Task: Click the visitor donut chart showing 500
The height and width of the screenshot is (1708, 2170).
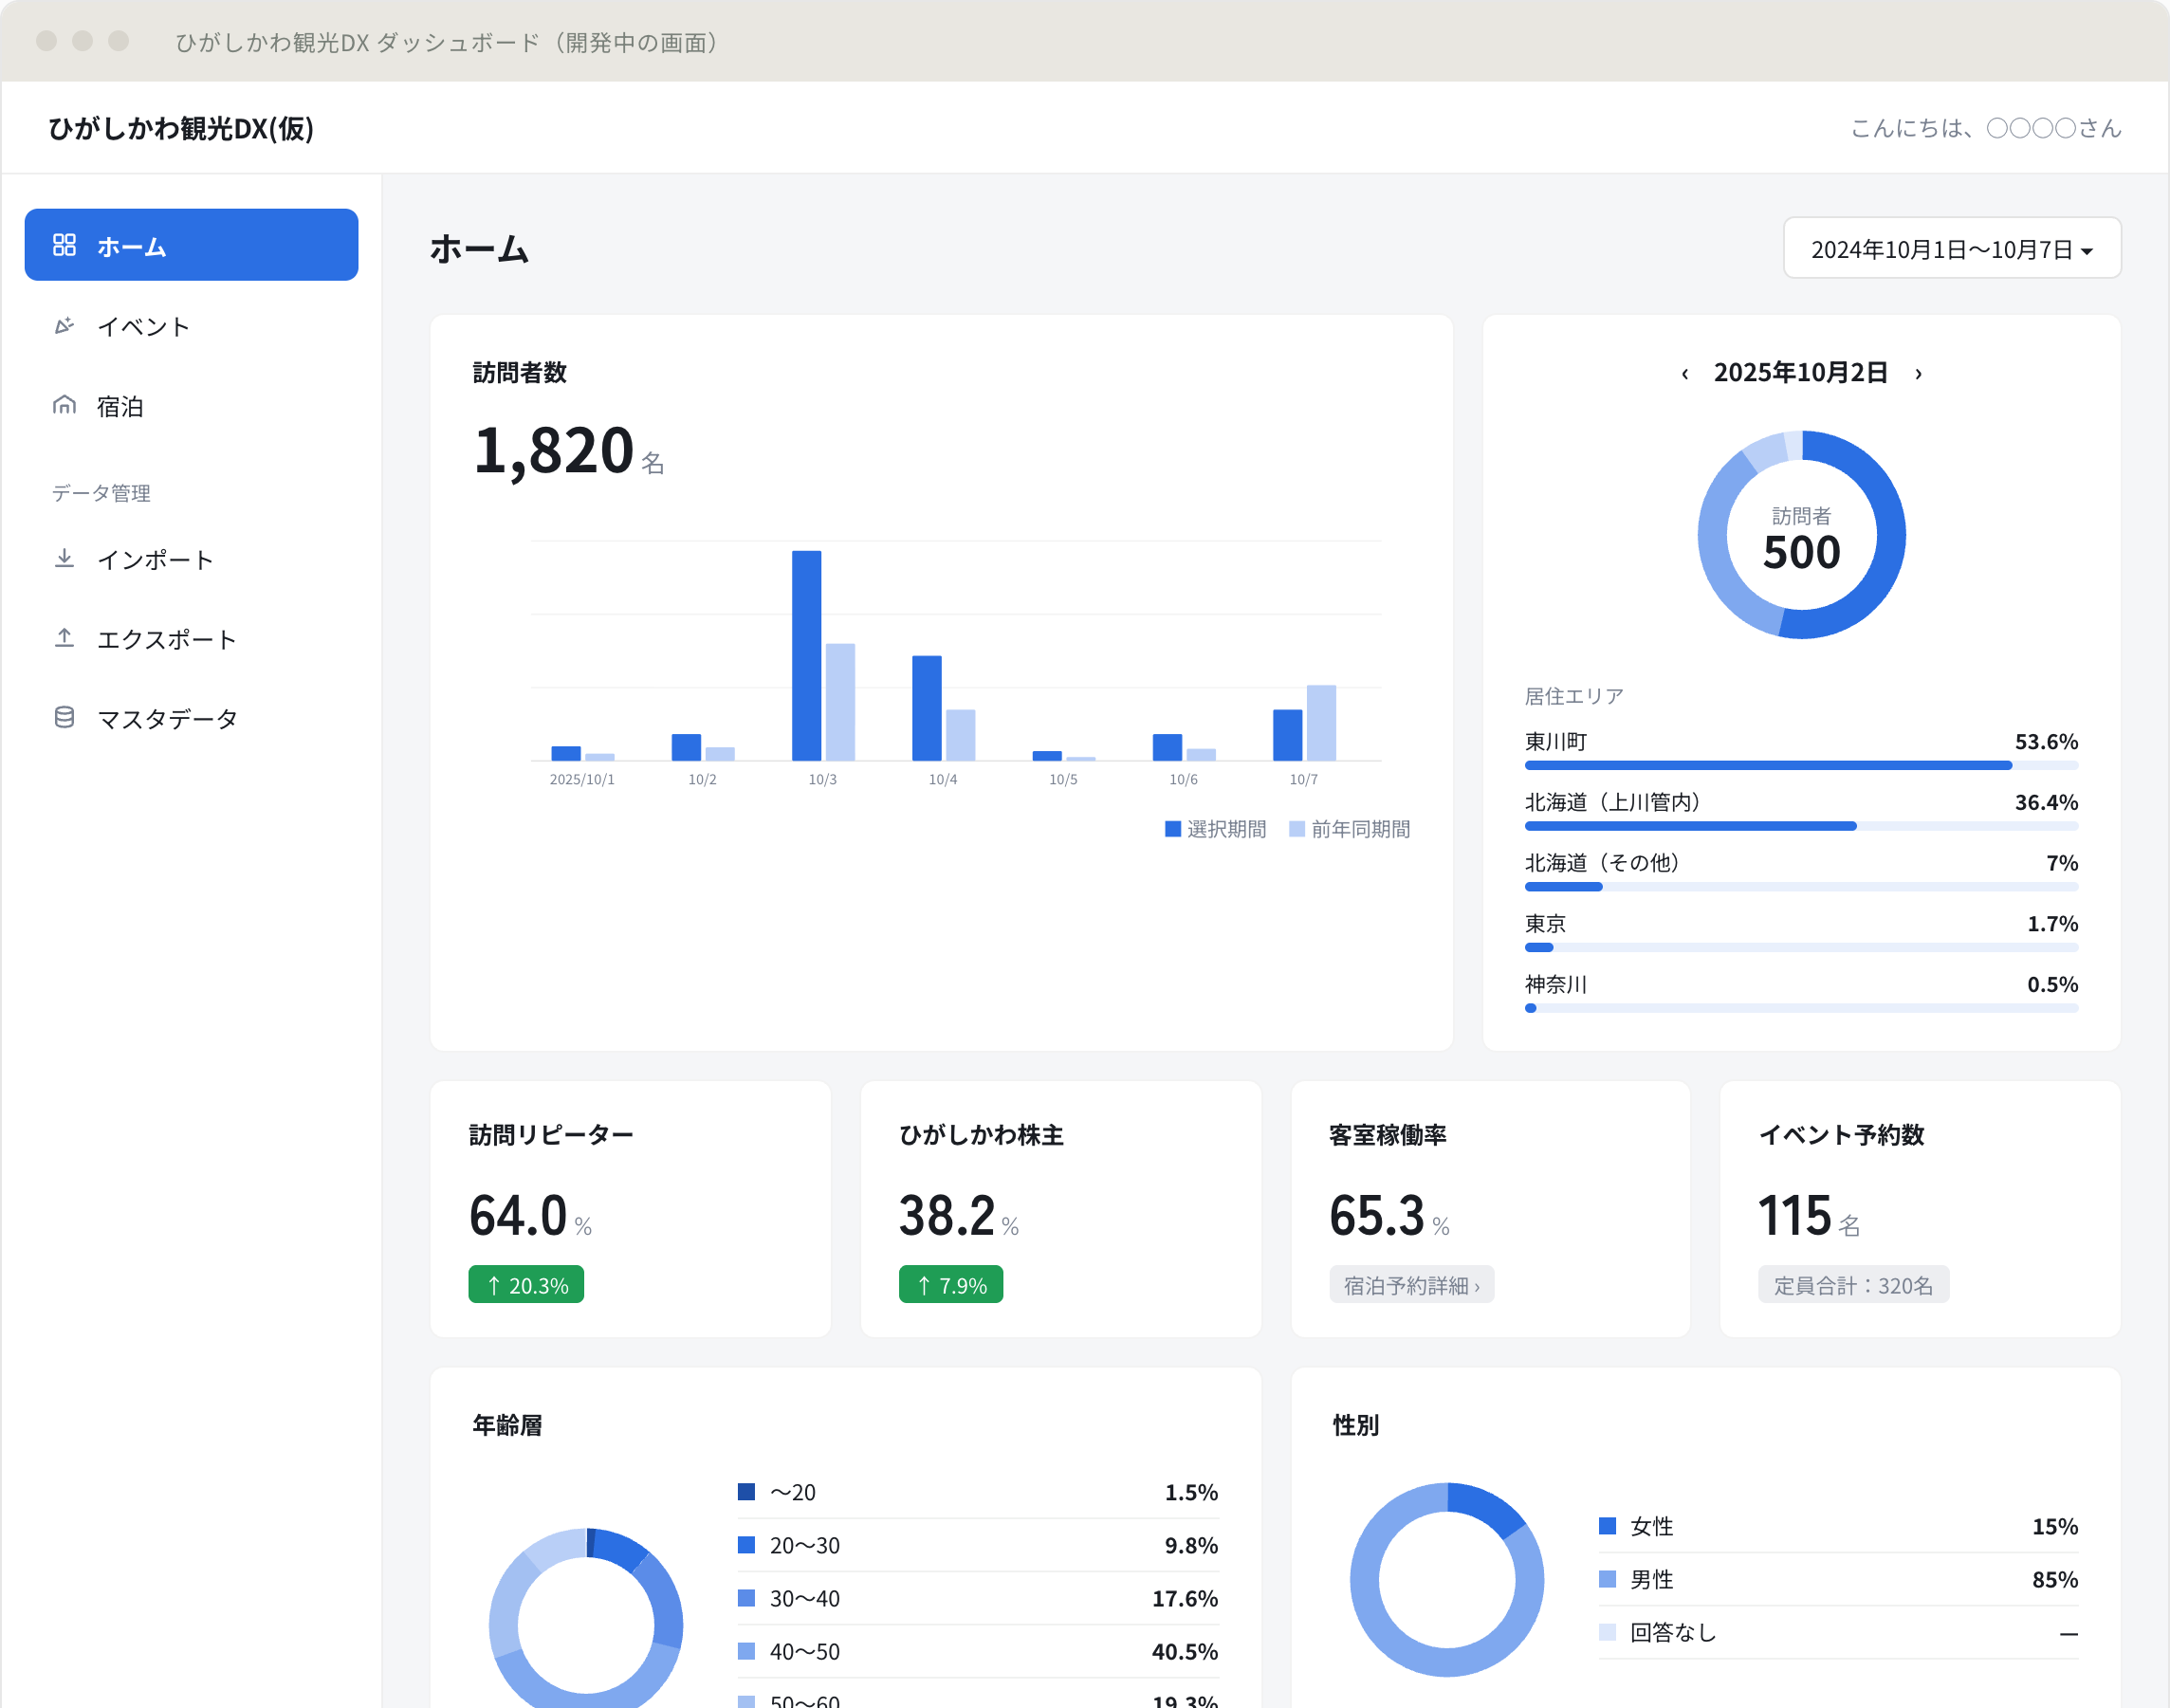Action: click(x=1801, y=535)
